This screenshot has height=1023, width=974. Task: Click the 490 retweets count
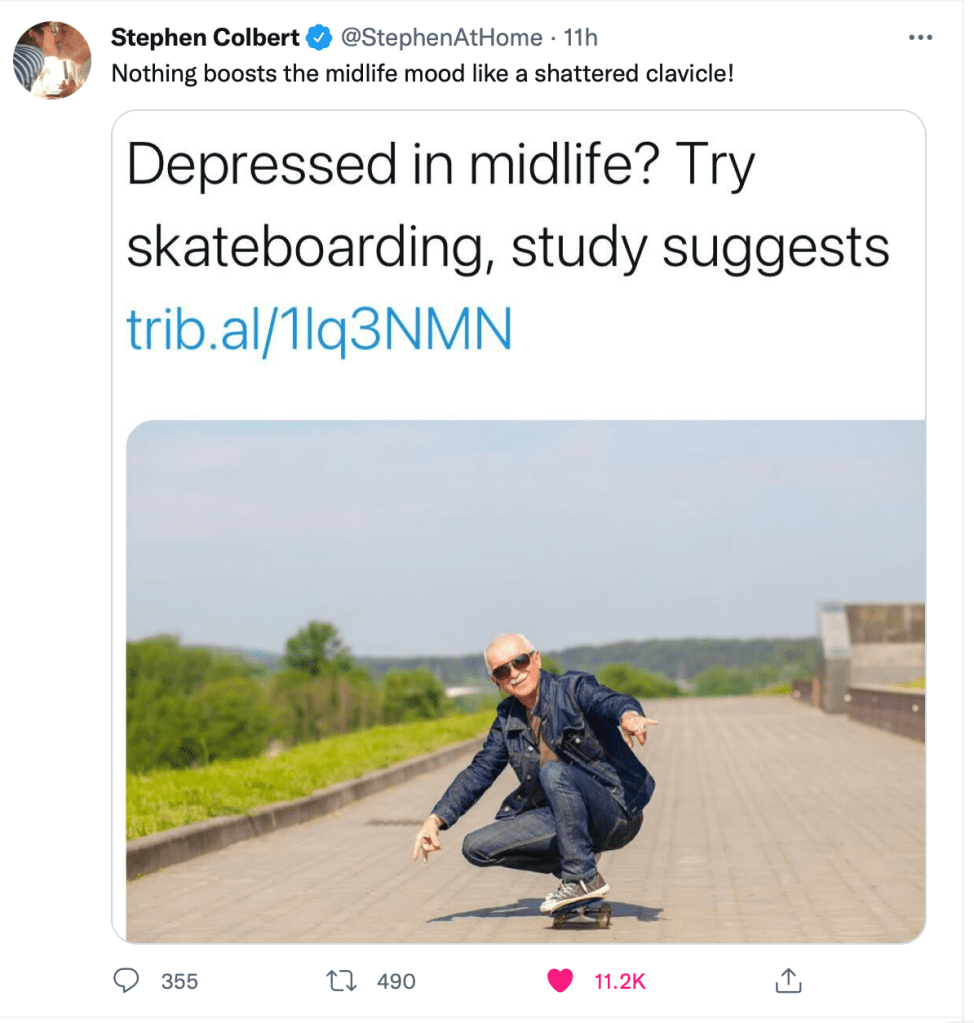tap(396, 982)
